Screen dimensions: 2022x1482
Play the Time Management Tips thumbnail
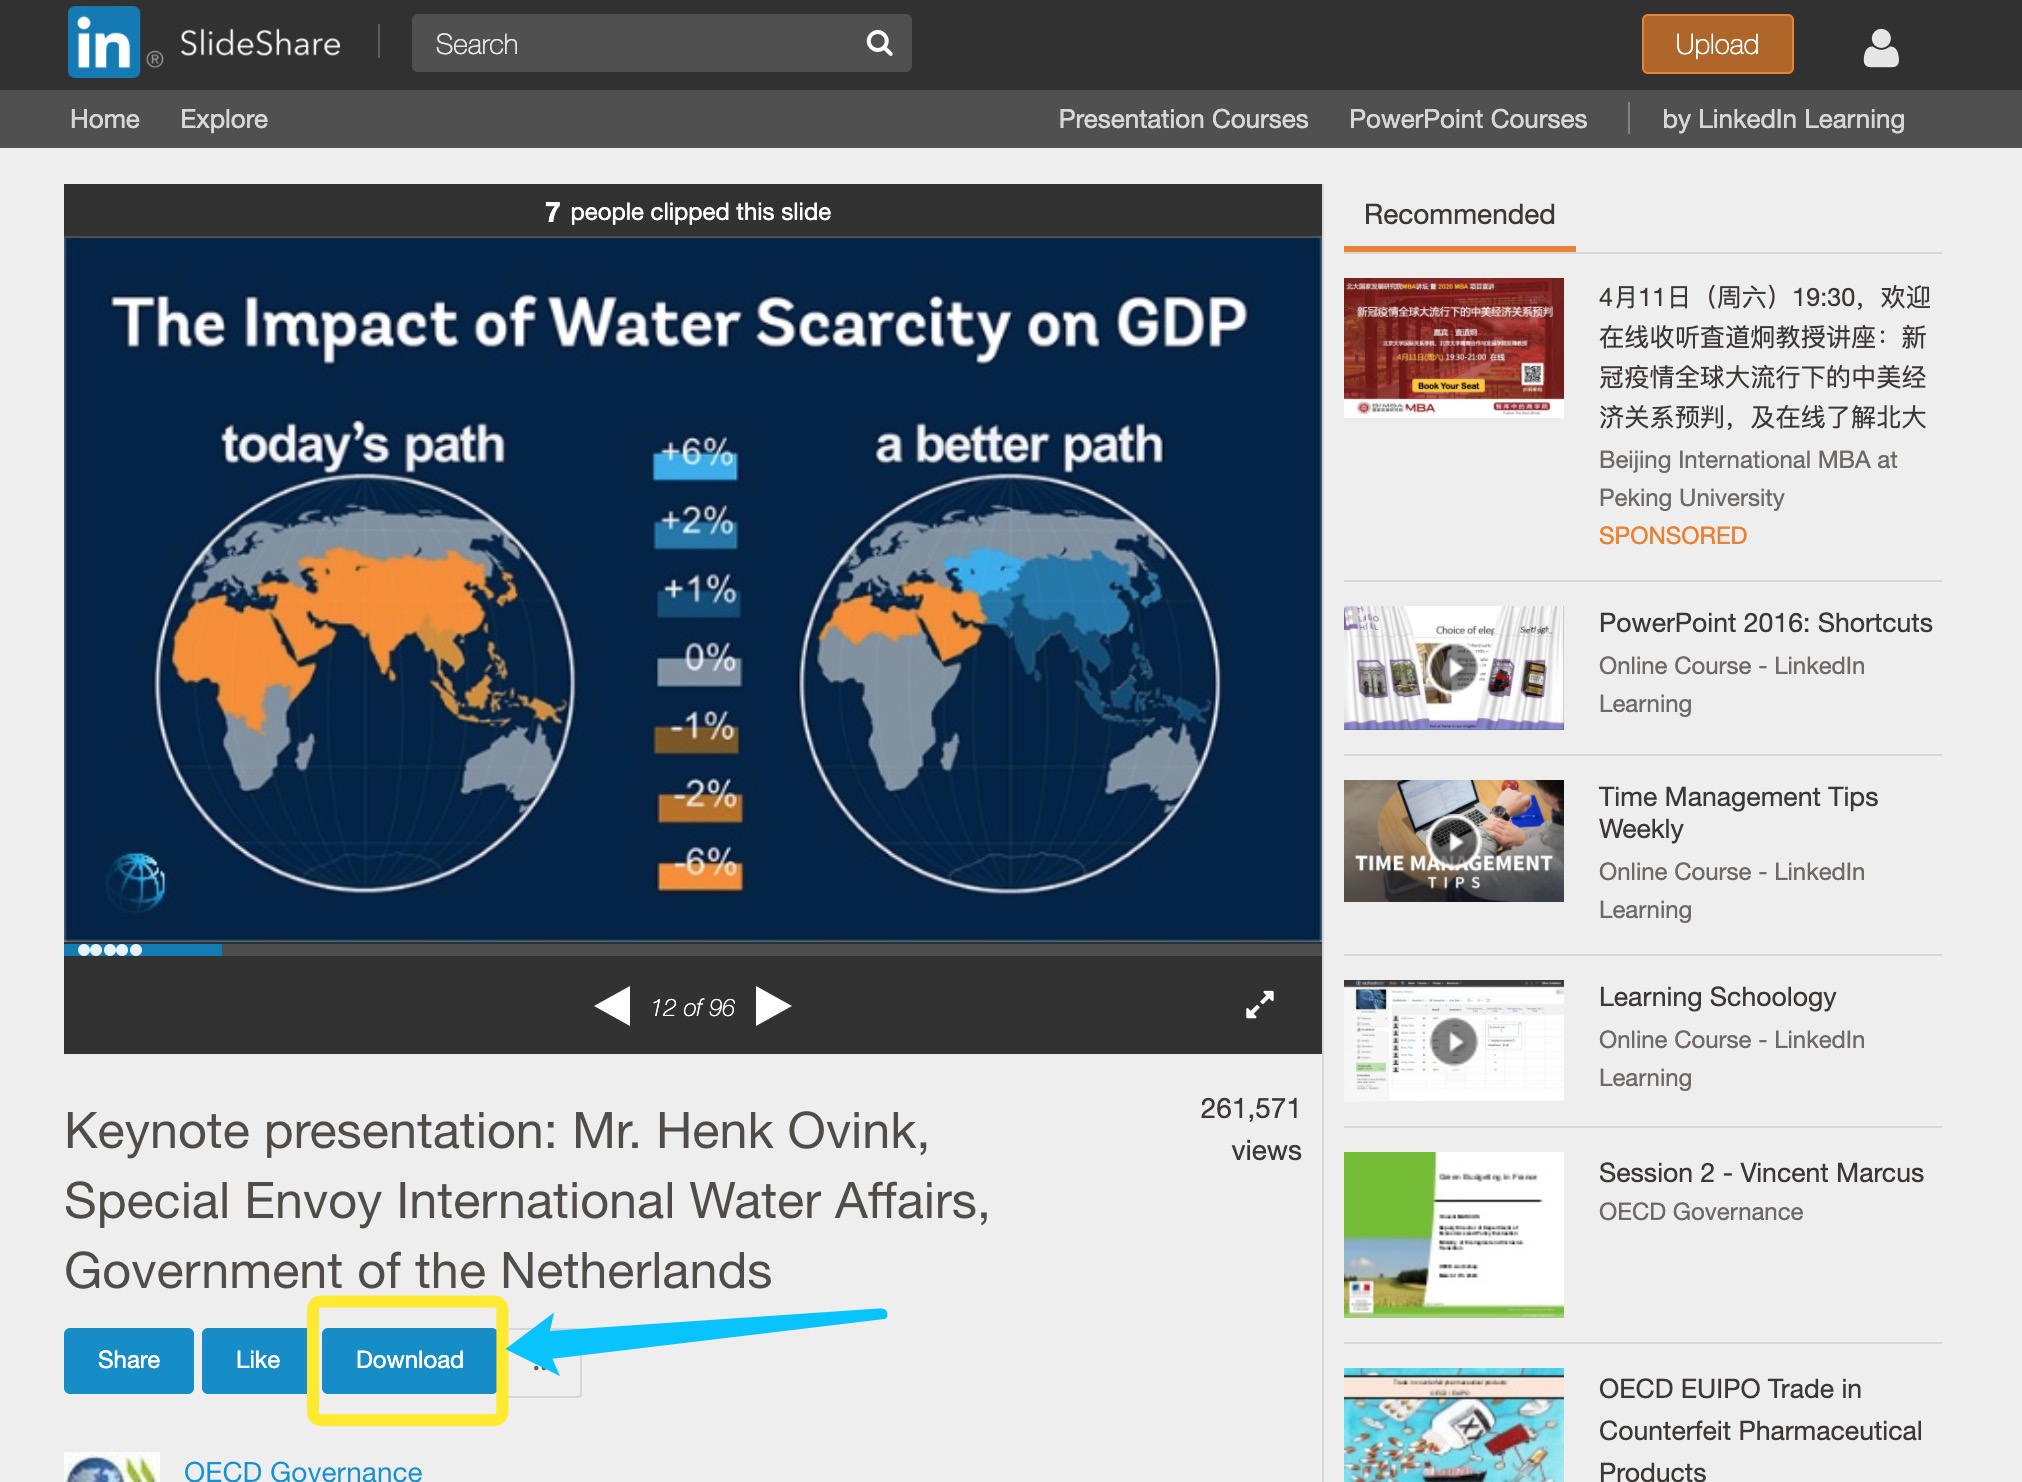point(1453,841)
